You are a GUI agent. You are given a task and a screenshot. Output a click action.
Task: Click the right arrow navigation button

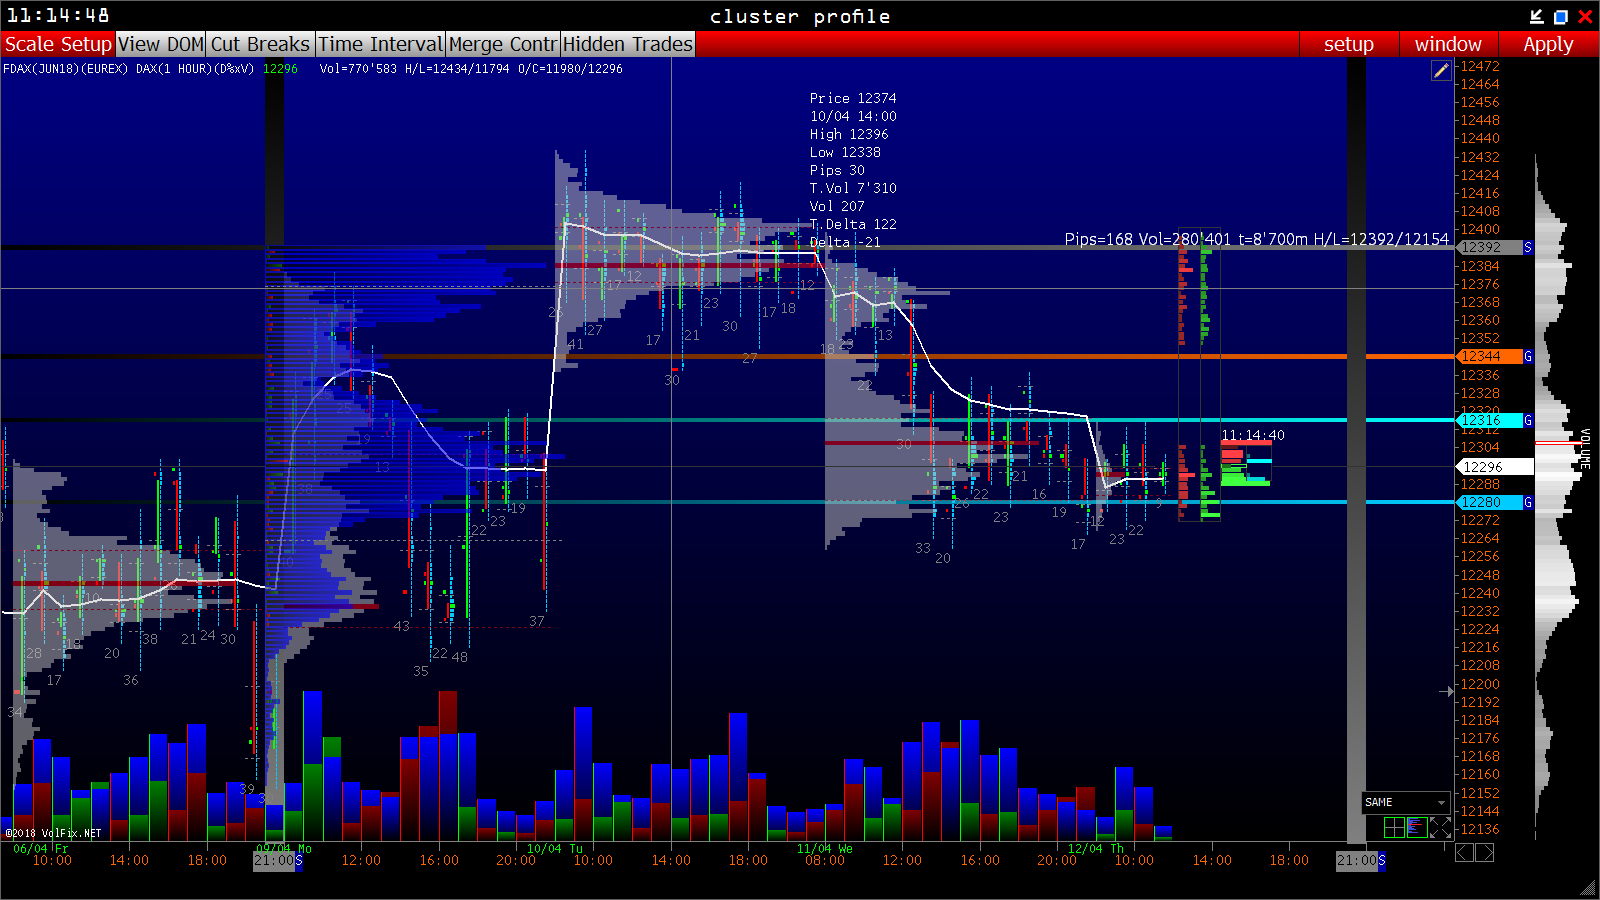point(1485,852)
